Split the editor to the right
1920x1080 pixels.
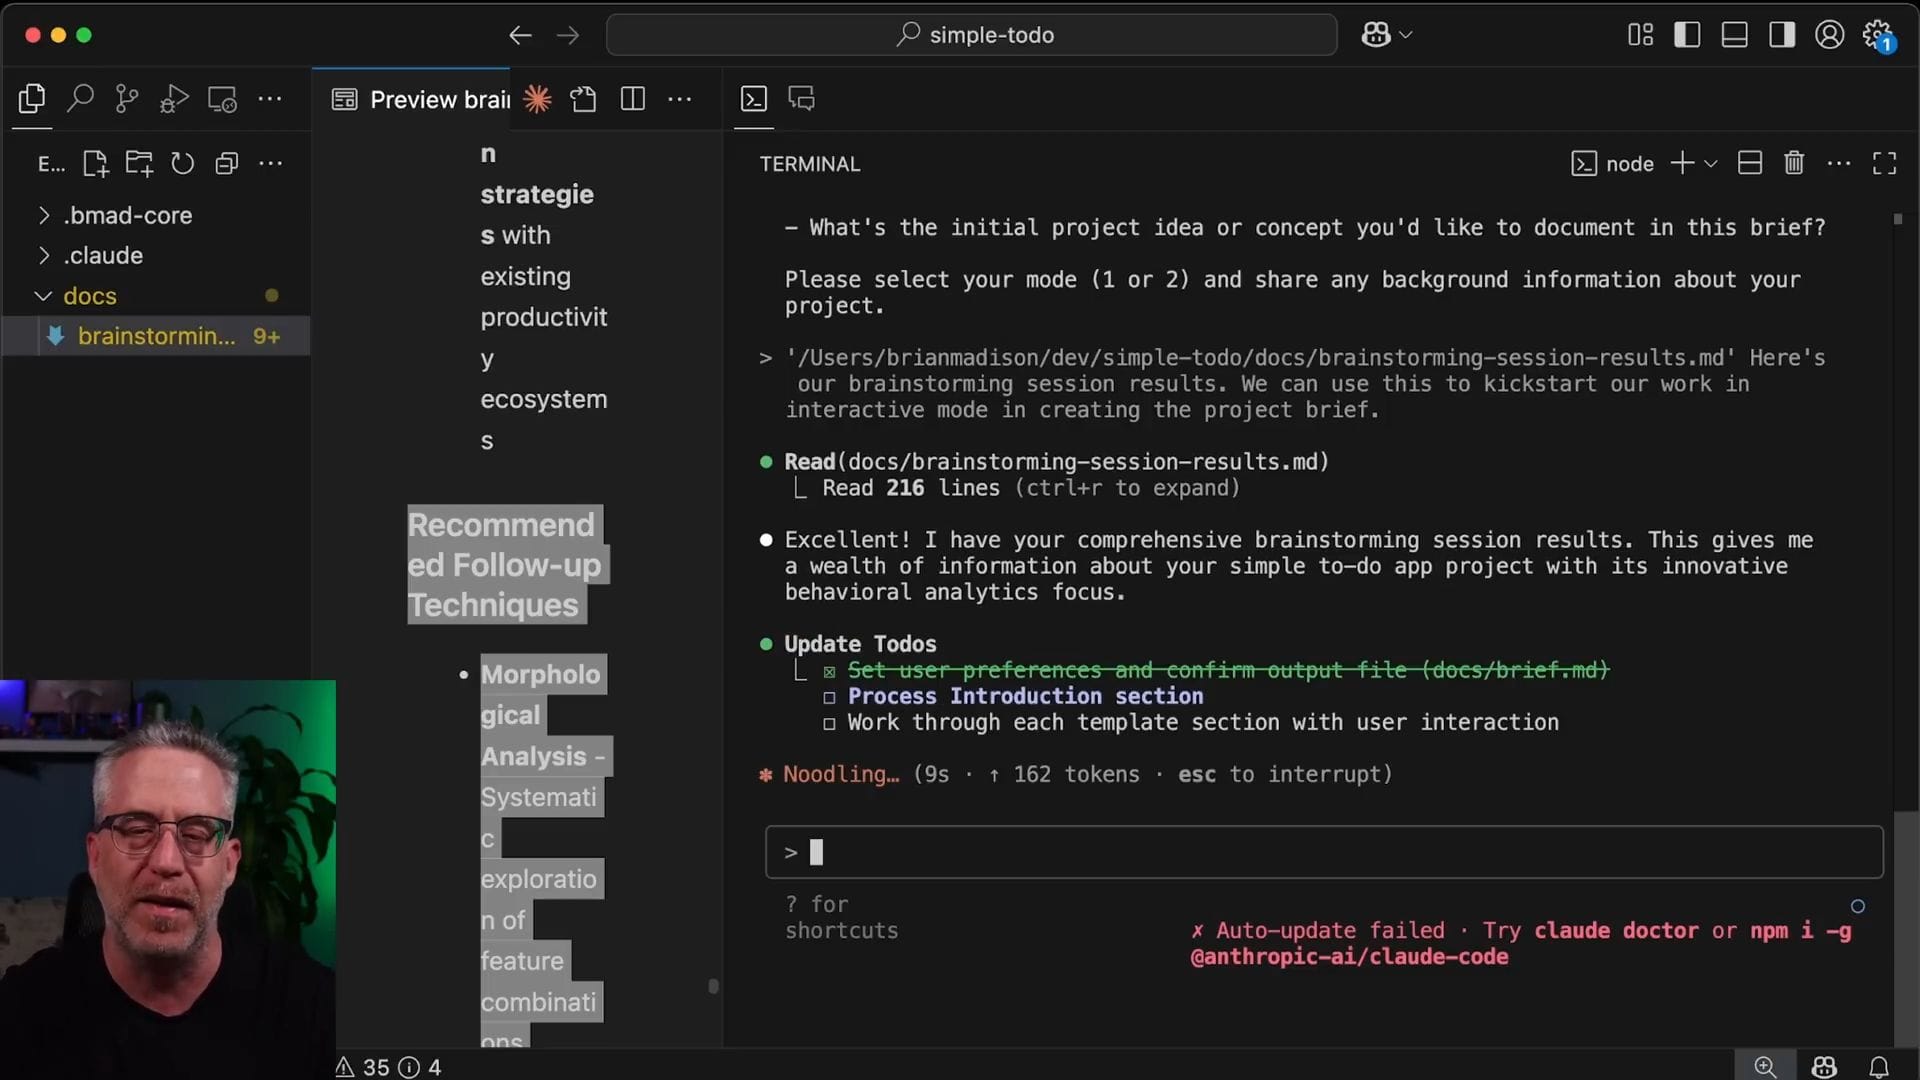coord(632,98)
